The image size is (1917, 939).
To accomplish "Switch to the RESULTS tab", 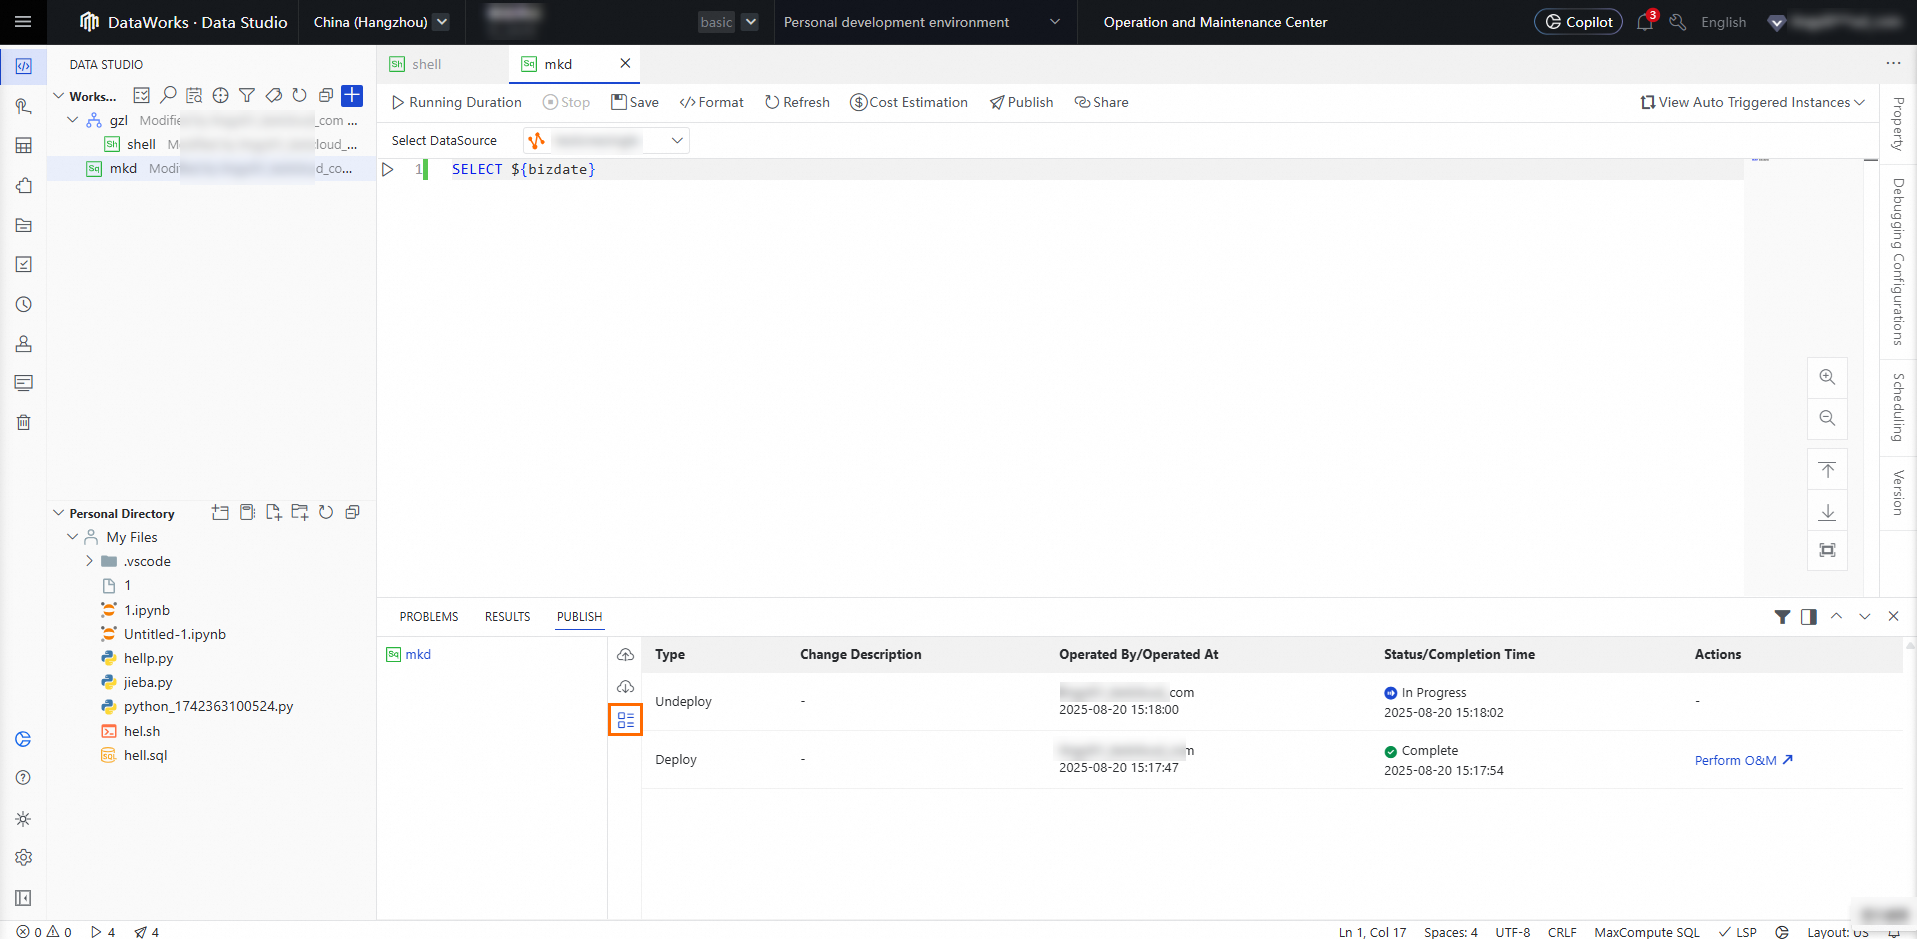I will click(508, 617).
